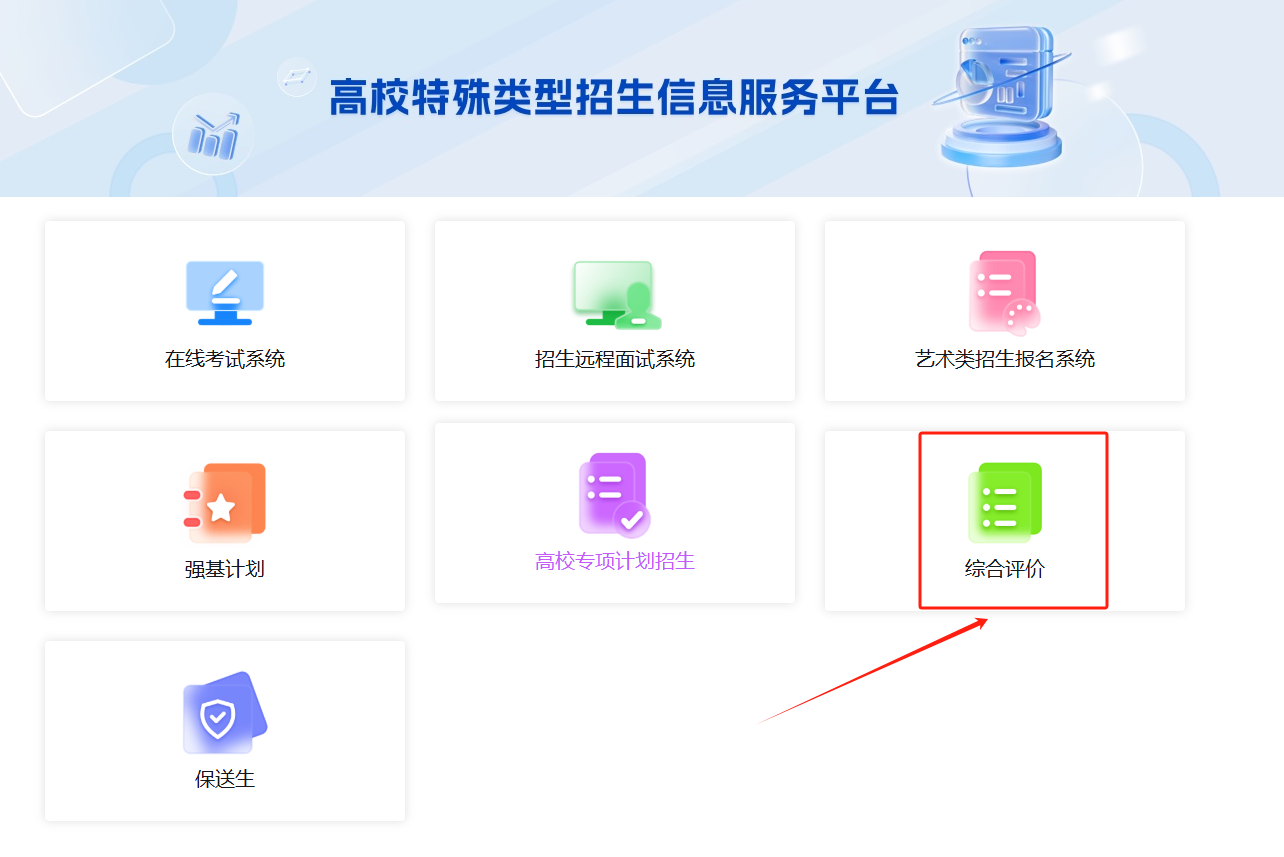Screen dimensions: 1284x857
Task: Click the green list icon for 综合评价
Action: [x=1005, y=502]
